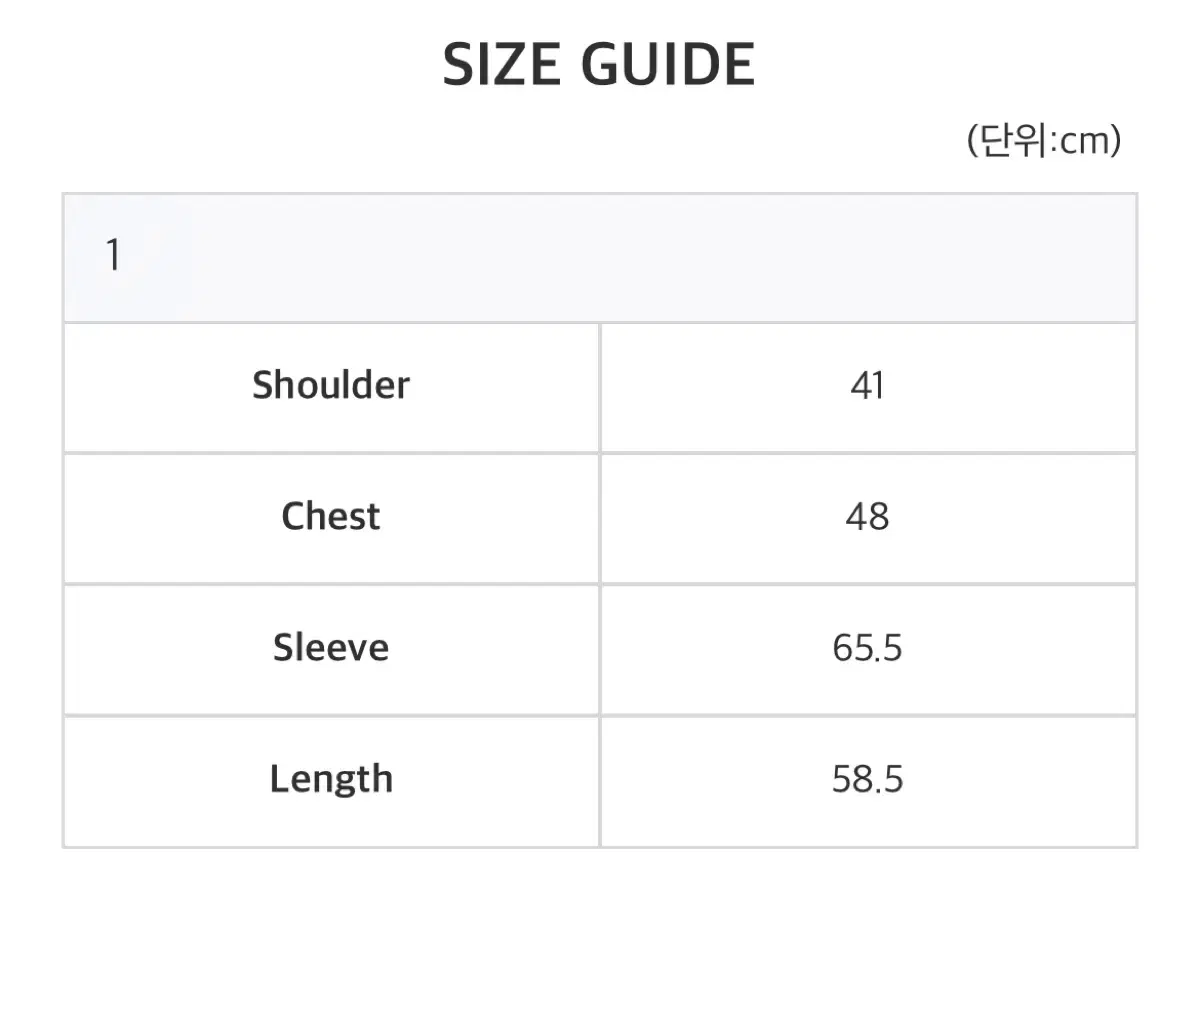The image size is (1200, 1016).
Task: Select the size 1 number in header row
Action: coord(113,256)
